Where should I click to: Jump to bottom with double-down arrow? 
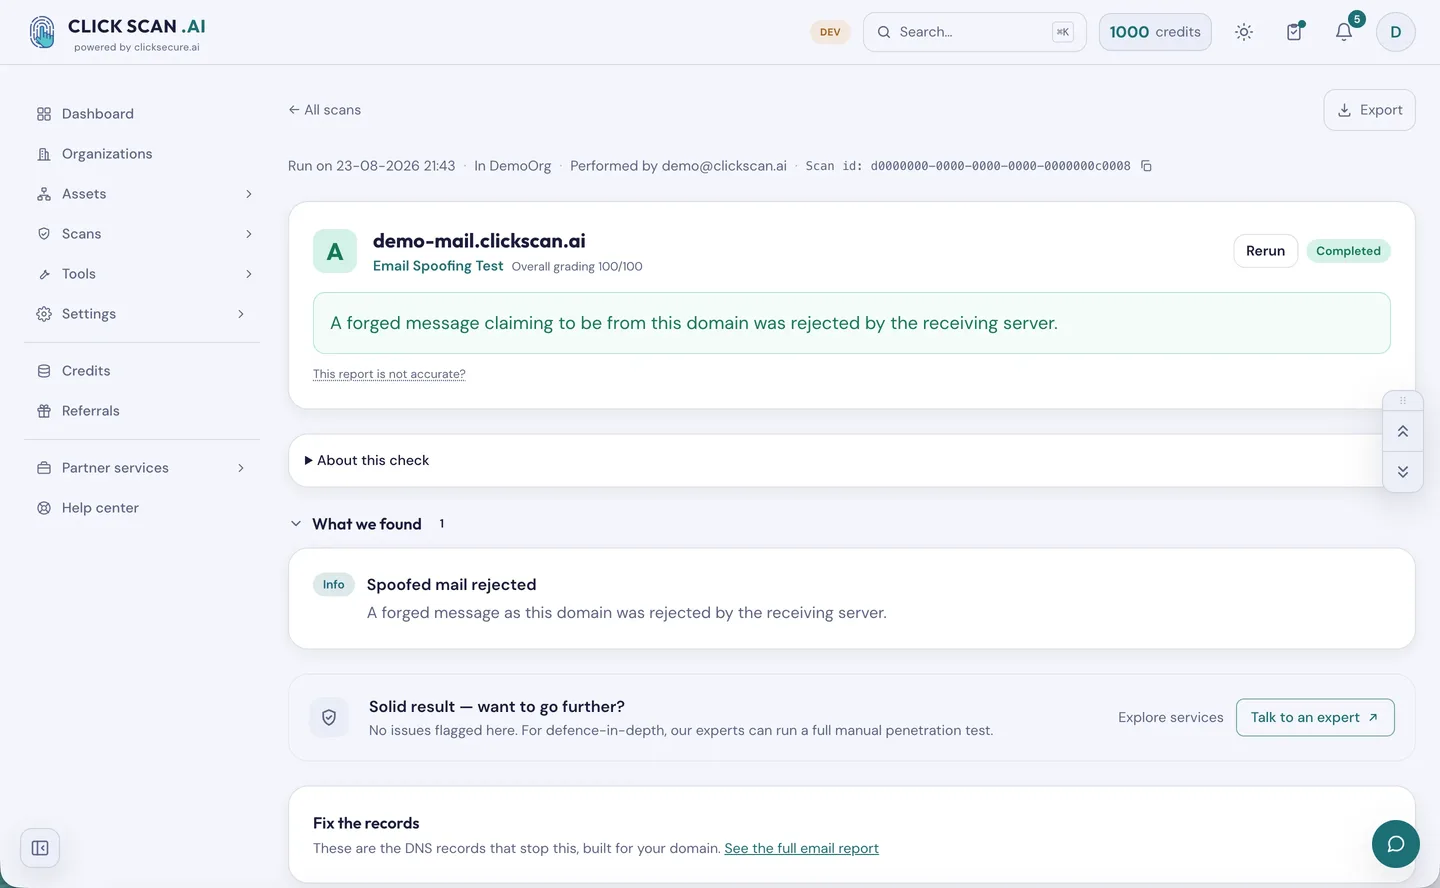(1403, 472)
